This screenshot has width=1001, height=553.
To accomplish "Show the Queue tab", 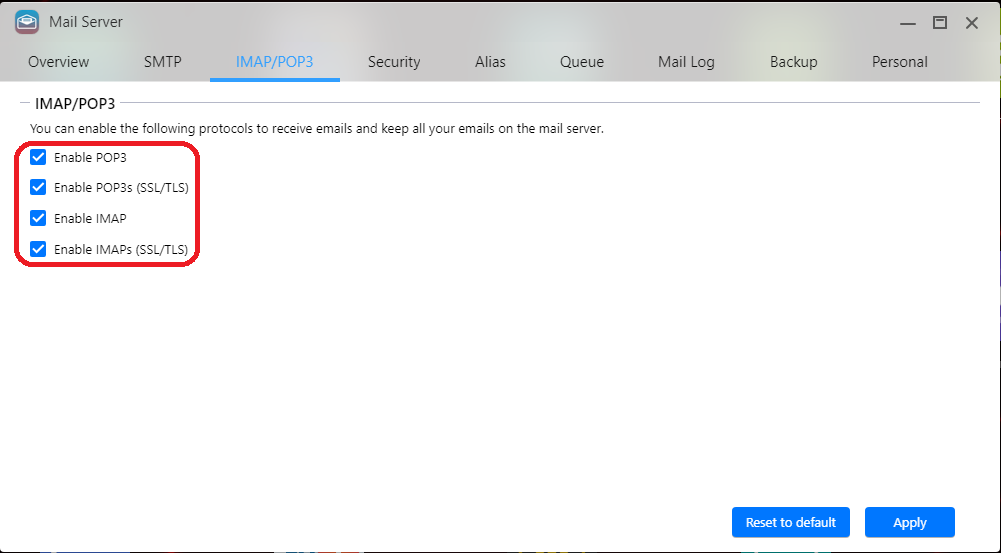I will coord(582,62).
